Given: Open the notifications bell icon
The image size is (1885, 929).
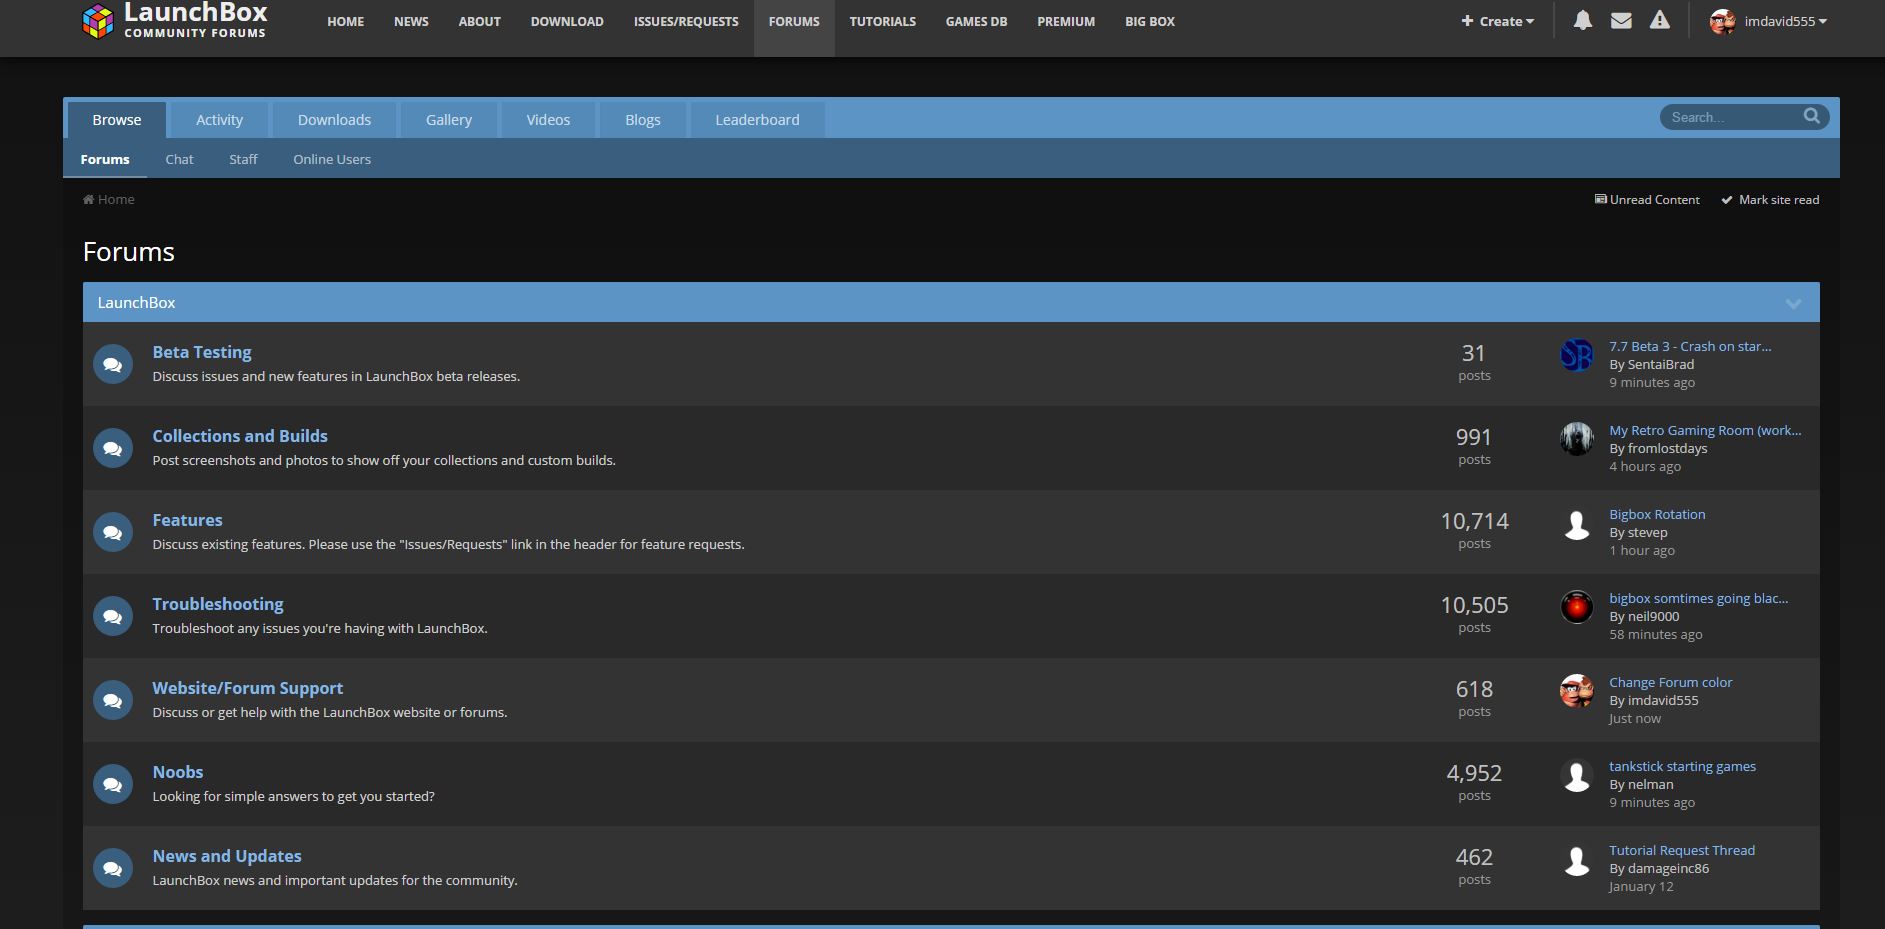Looking at the screenshot, I should (x=1582, y=20).
